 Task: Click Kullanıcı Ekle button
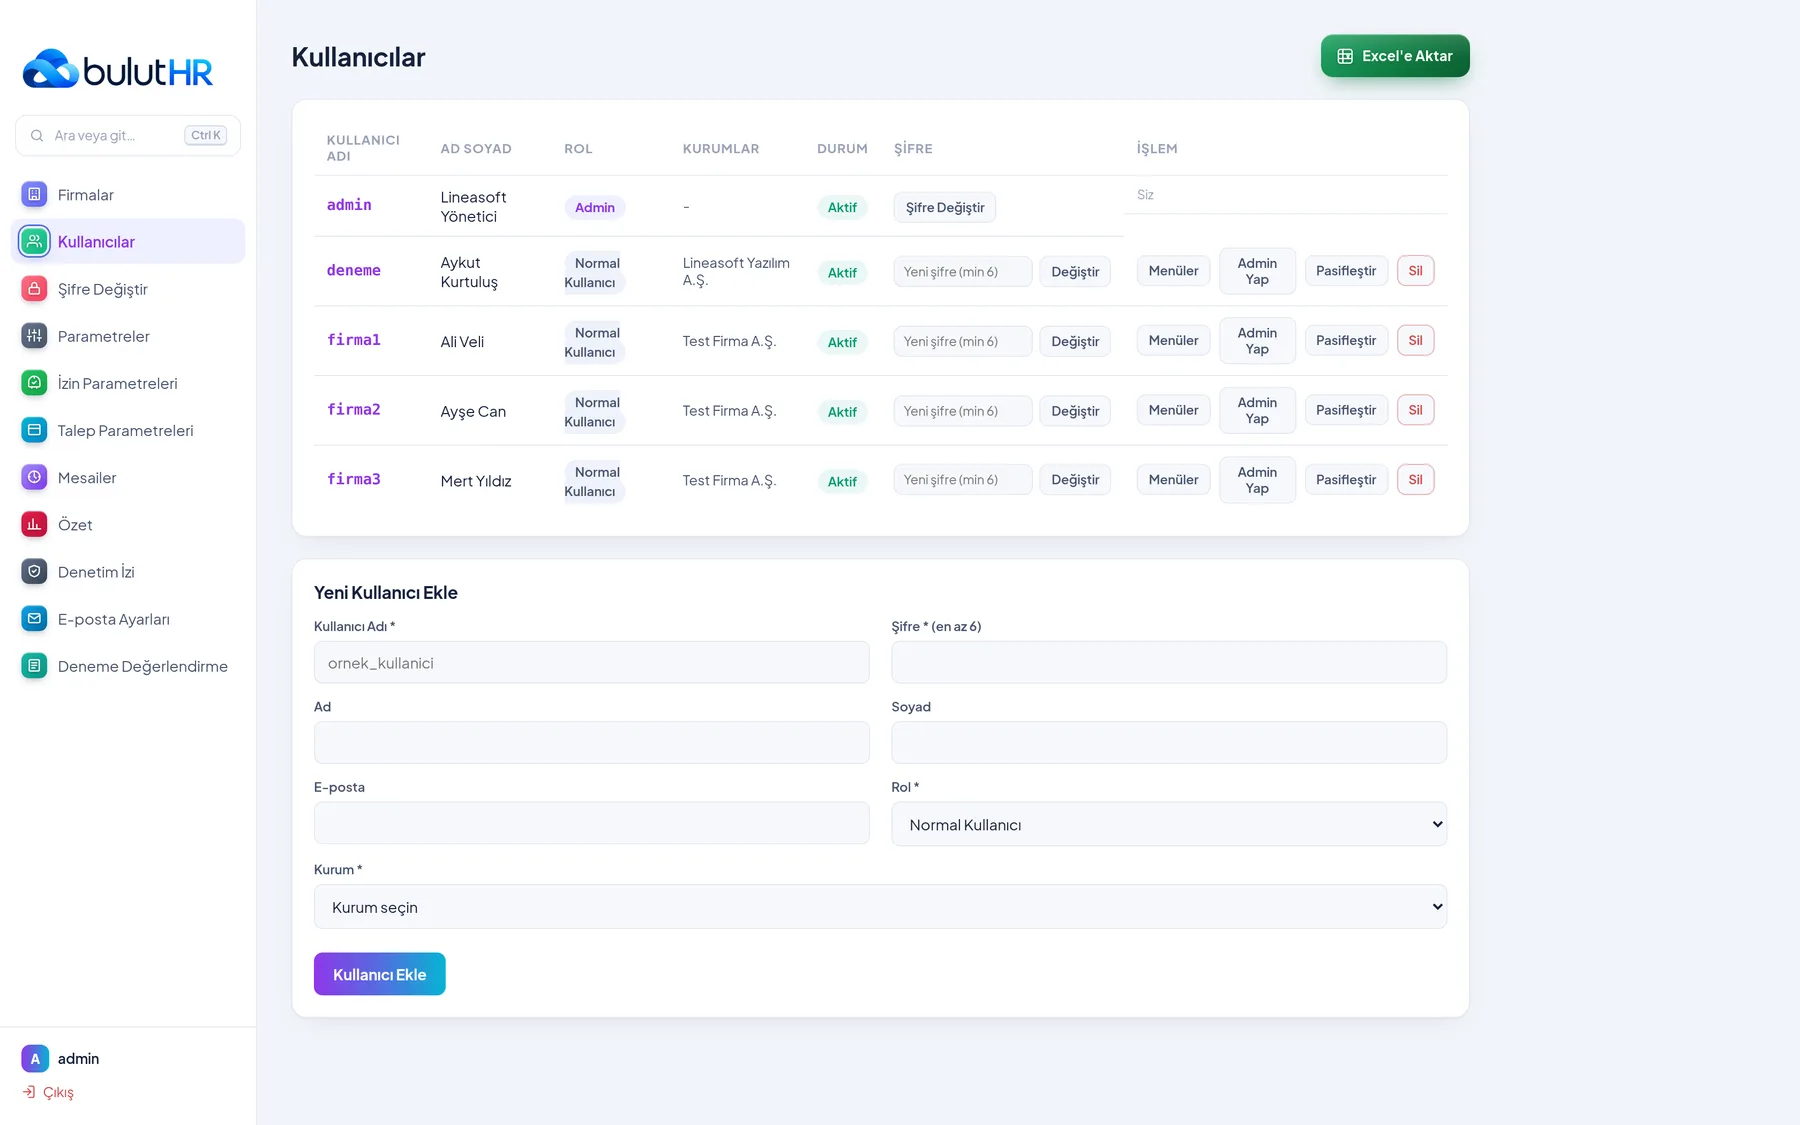pos(379,974)
